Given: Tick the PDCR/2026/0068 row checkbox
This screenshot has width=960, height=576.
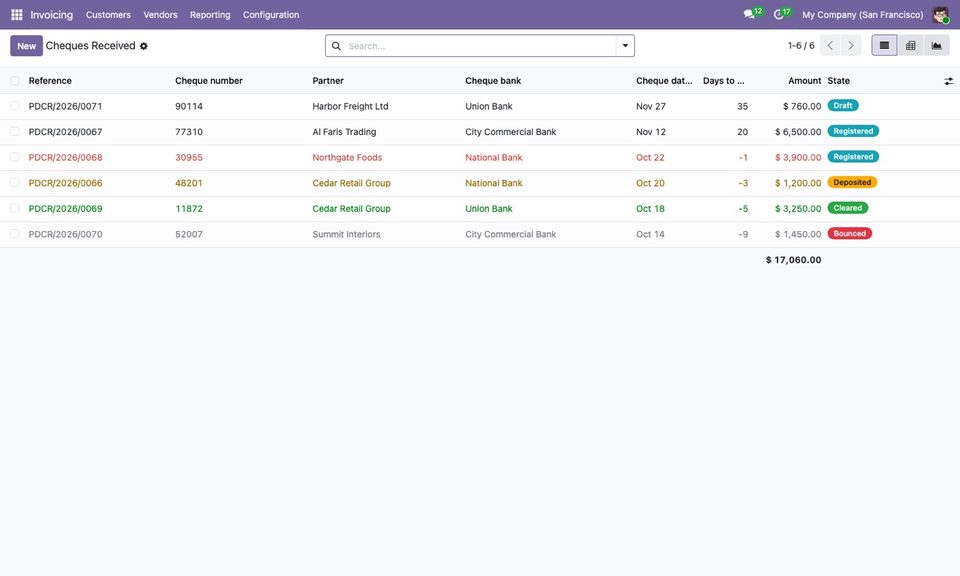Looking at the screenshot, I should click(15, 157).
